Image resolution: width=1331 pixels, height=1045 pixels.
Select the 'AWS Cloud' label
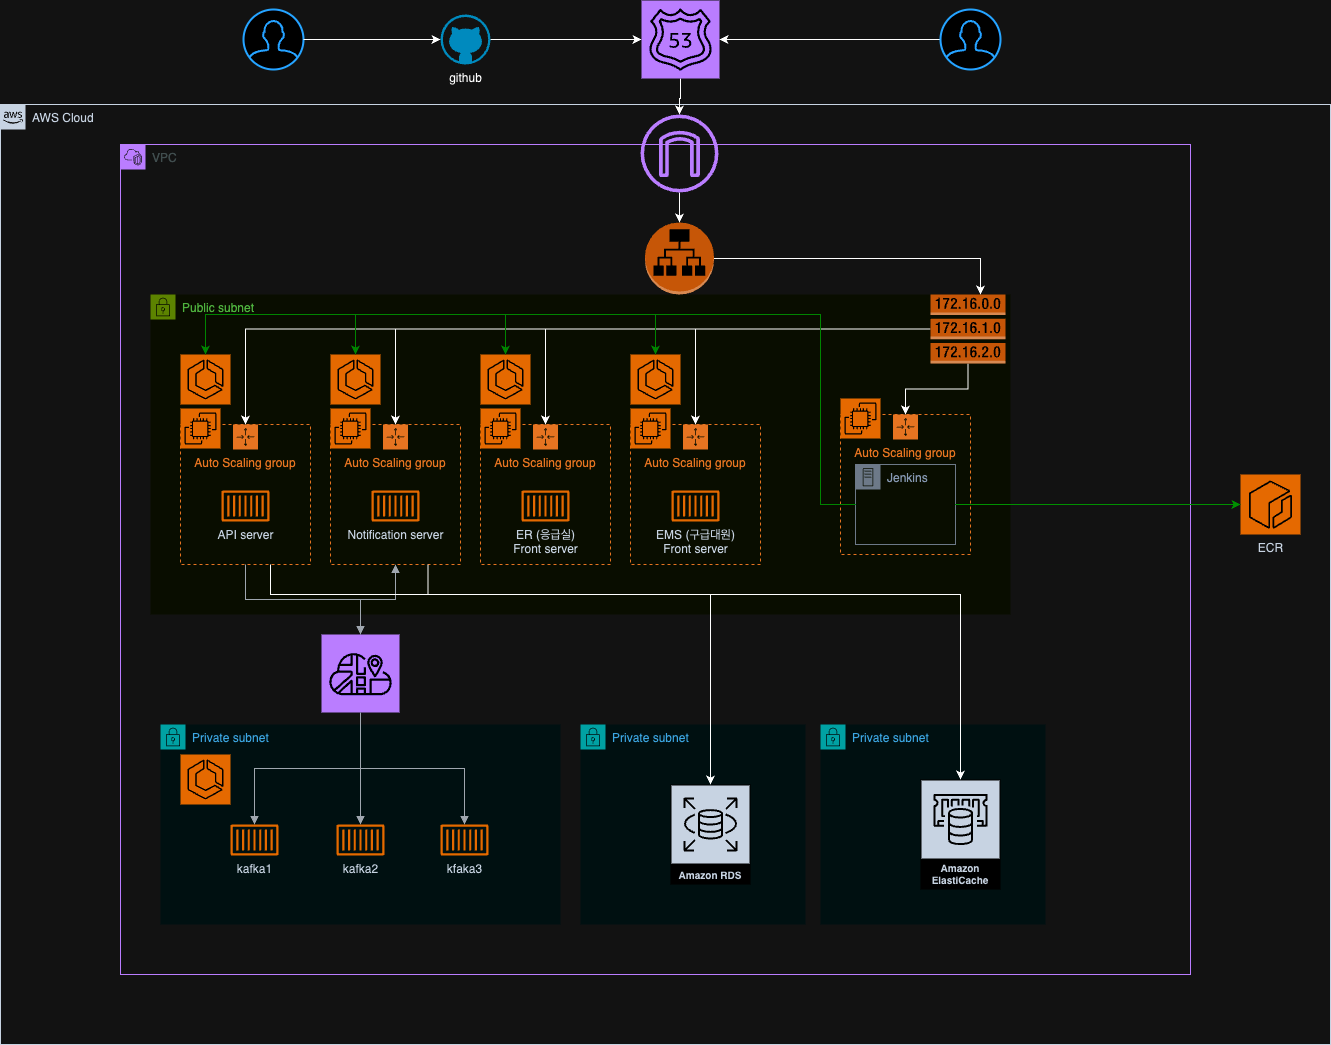click(63, 118)
